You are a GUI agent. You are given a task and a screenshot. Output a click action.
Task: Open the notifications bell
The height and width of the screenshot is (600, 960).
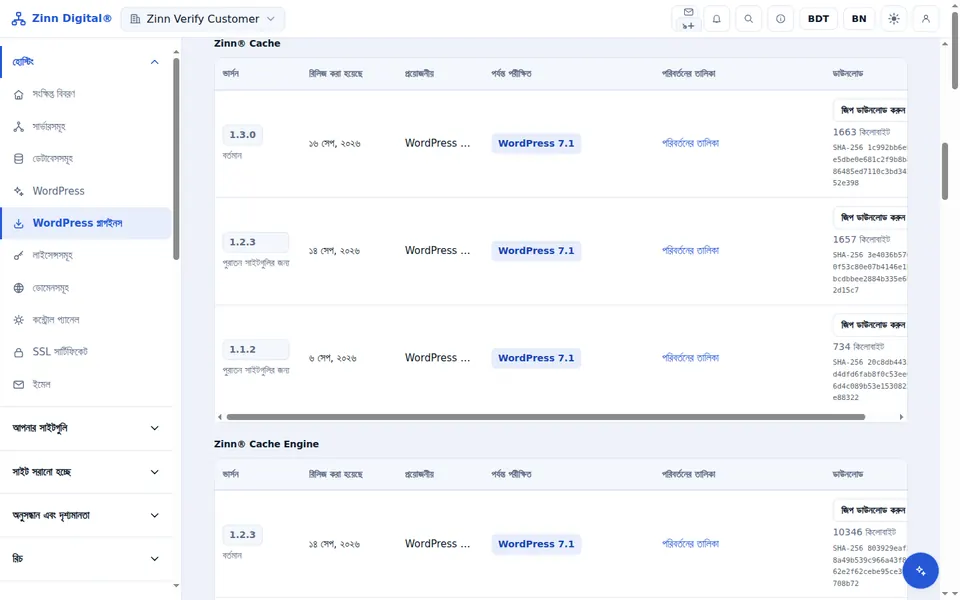[x=716, y=19]
